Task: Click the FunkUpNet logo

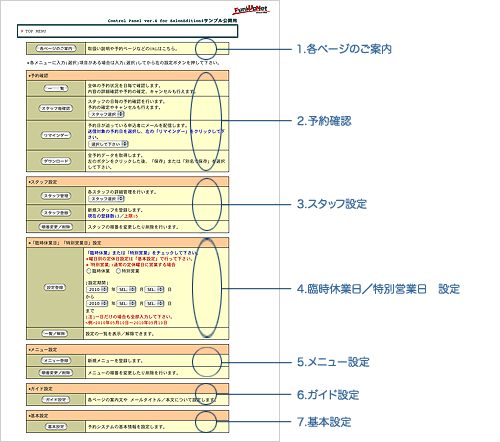Action: (x=251, y=9)
